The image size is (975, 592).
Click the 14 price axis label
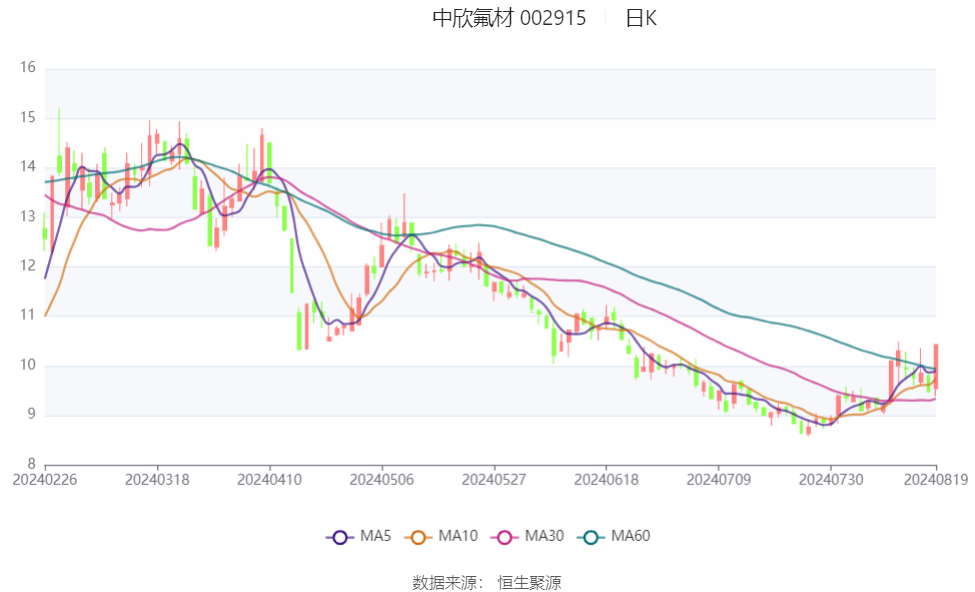[27, 166]
